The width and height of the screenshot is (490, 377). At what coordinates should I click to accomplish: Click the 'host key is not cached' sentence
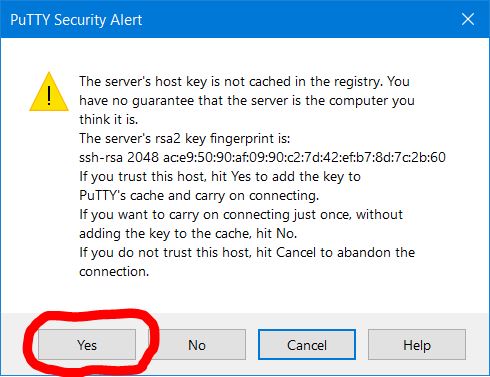point(244,82)
